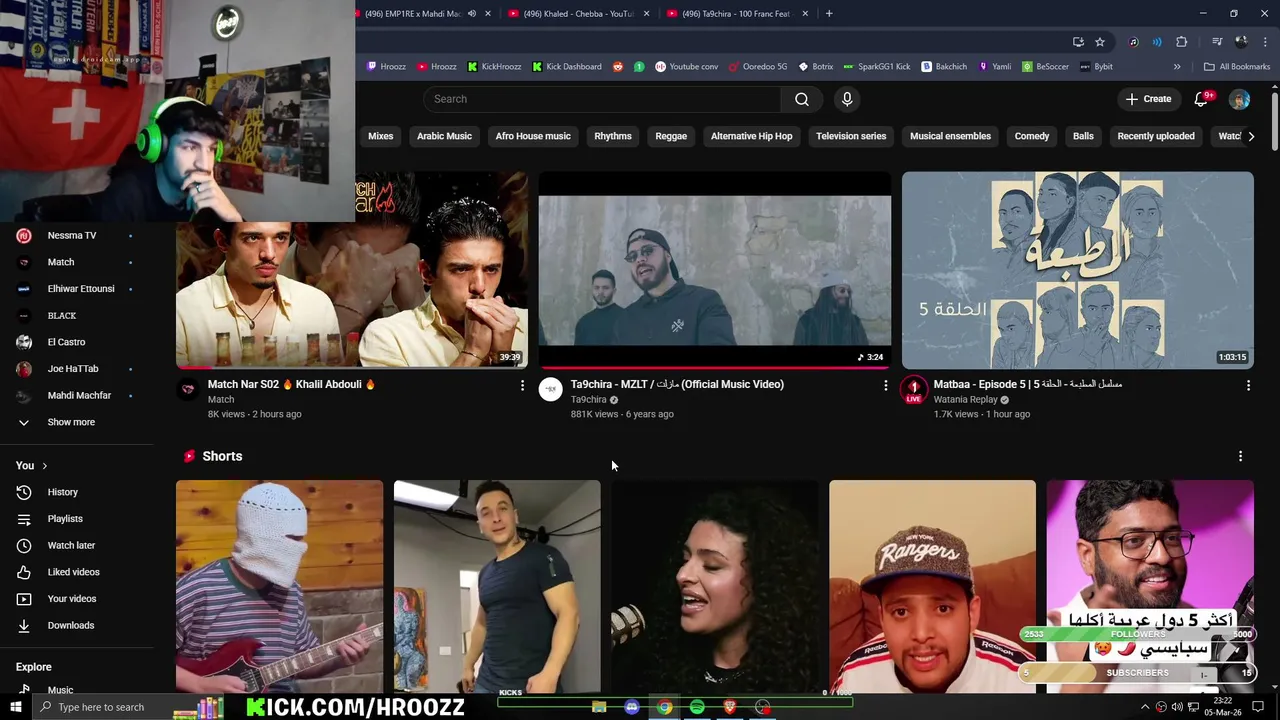
Task: Select the Comedy chip
Action: (x=1032, y=136)
